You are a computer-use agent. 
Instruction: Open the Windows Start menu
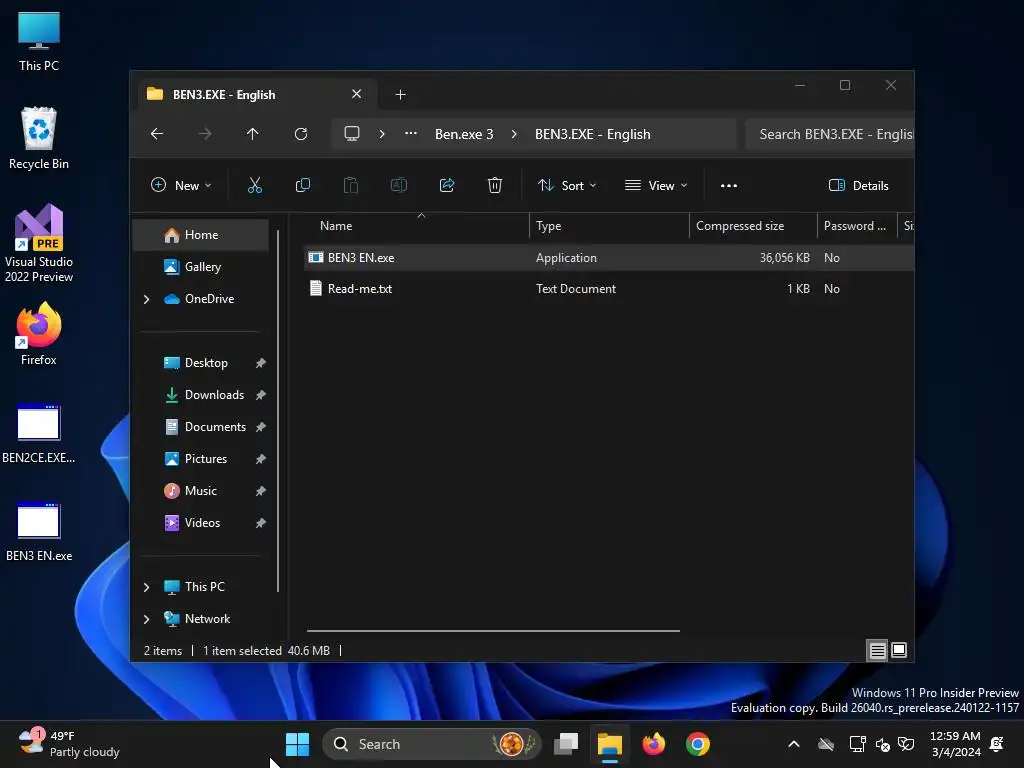(x=297, y=744)
